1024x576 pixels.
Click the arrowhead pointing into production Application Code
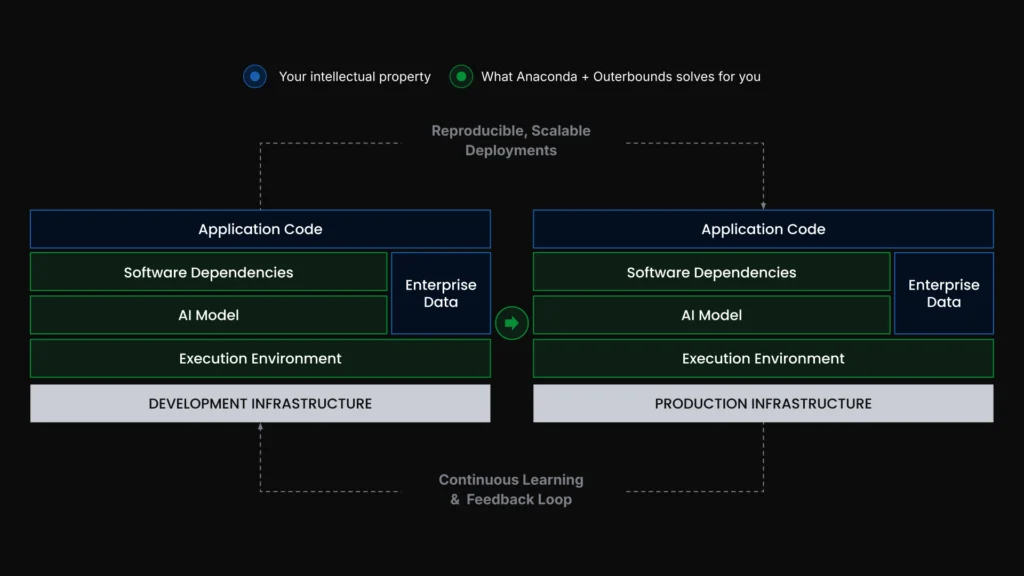coord(763,205)
